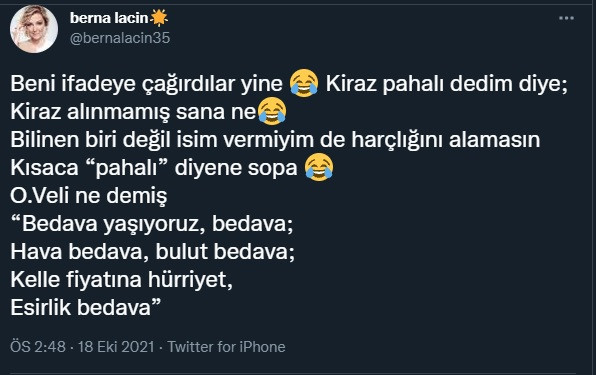Open the 'Twitter for iPhone' source link
Screen dimensions: 596x375
click(227, 347)
